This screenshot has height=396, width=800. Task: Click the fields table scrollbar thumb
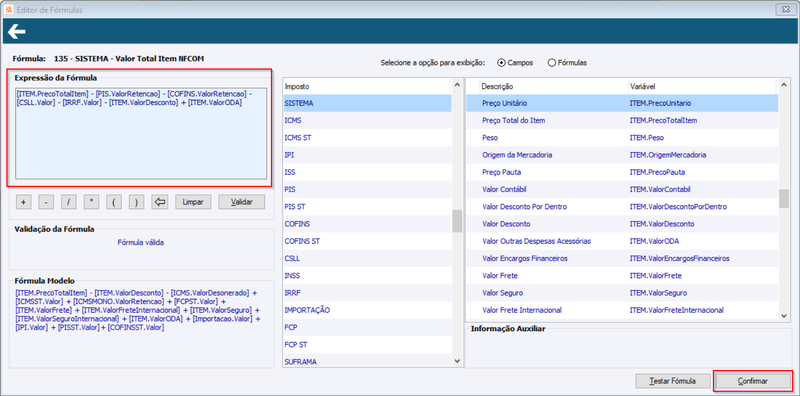point(784,199)
